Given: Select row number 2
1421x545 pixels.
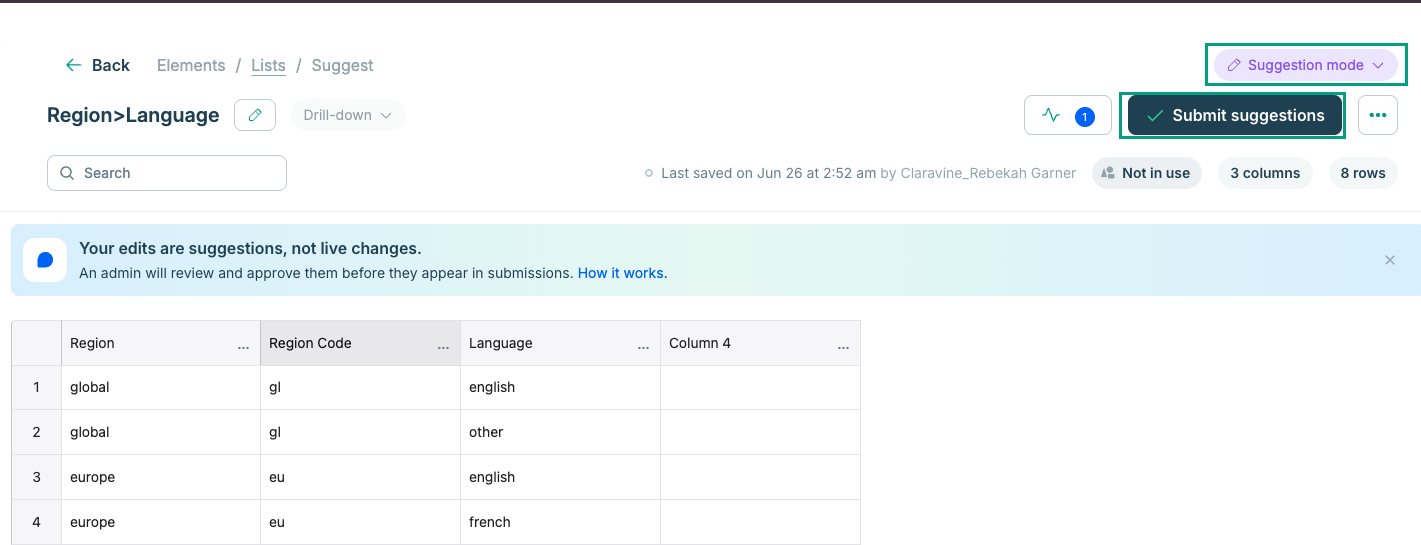Looking at the screenshot, I should pyautogui.click(x=37, y=432).
